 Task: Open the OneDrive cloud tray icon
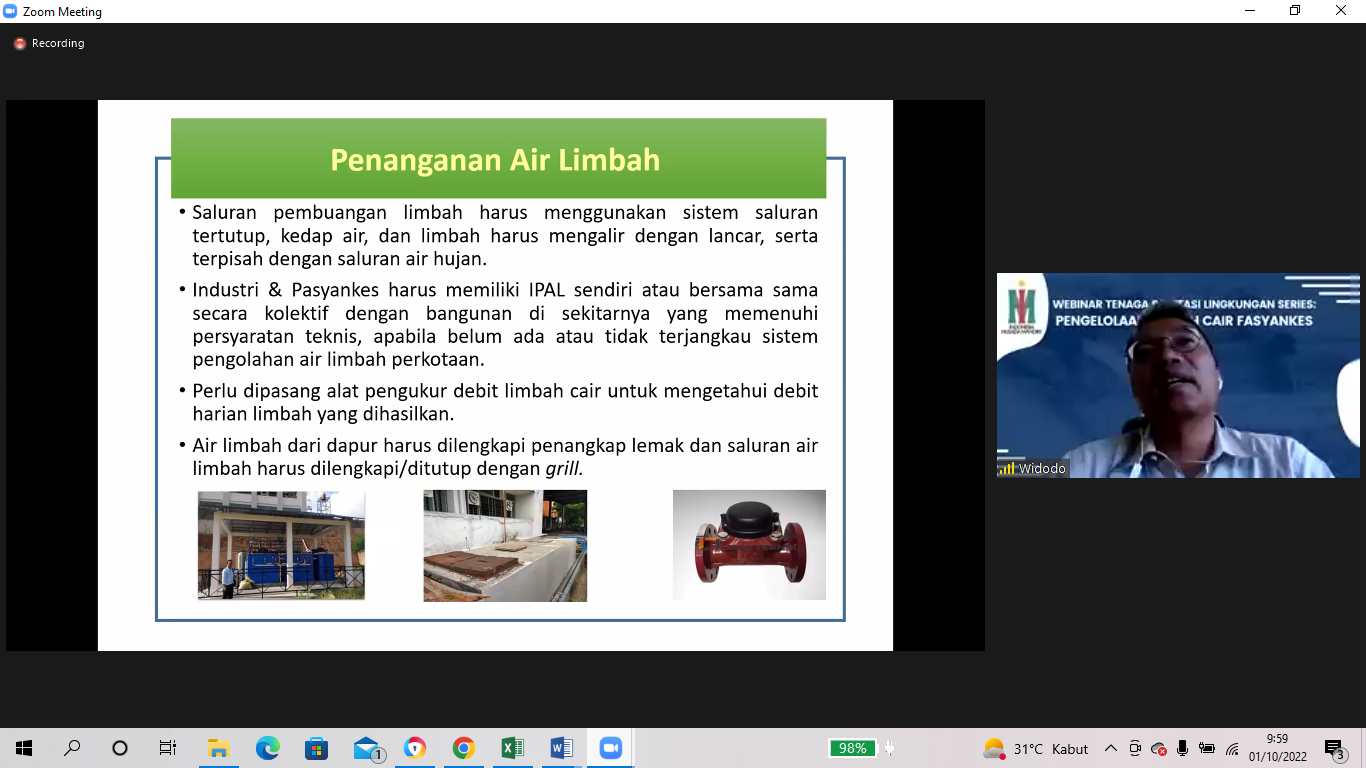point(1159,749)
